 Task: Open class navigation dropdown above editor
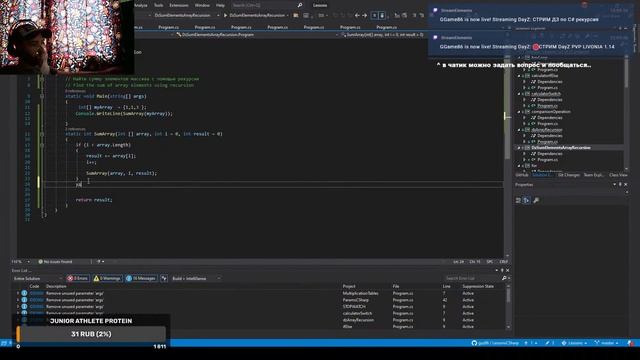click(x=256, y=35)
